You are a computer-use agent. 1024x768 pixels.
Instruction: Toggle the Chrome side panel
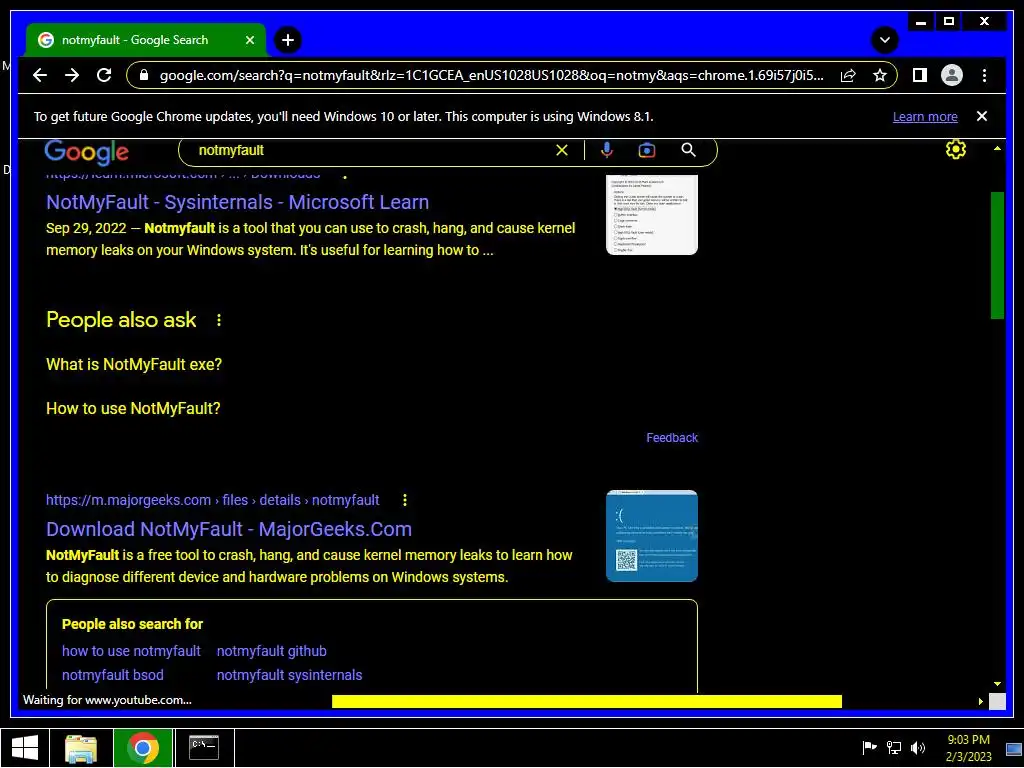(x=920, y=75)
